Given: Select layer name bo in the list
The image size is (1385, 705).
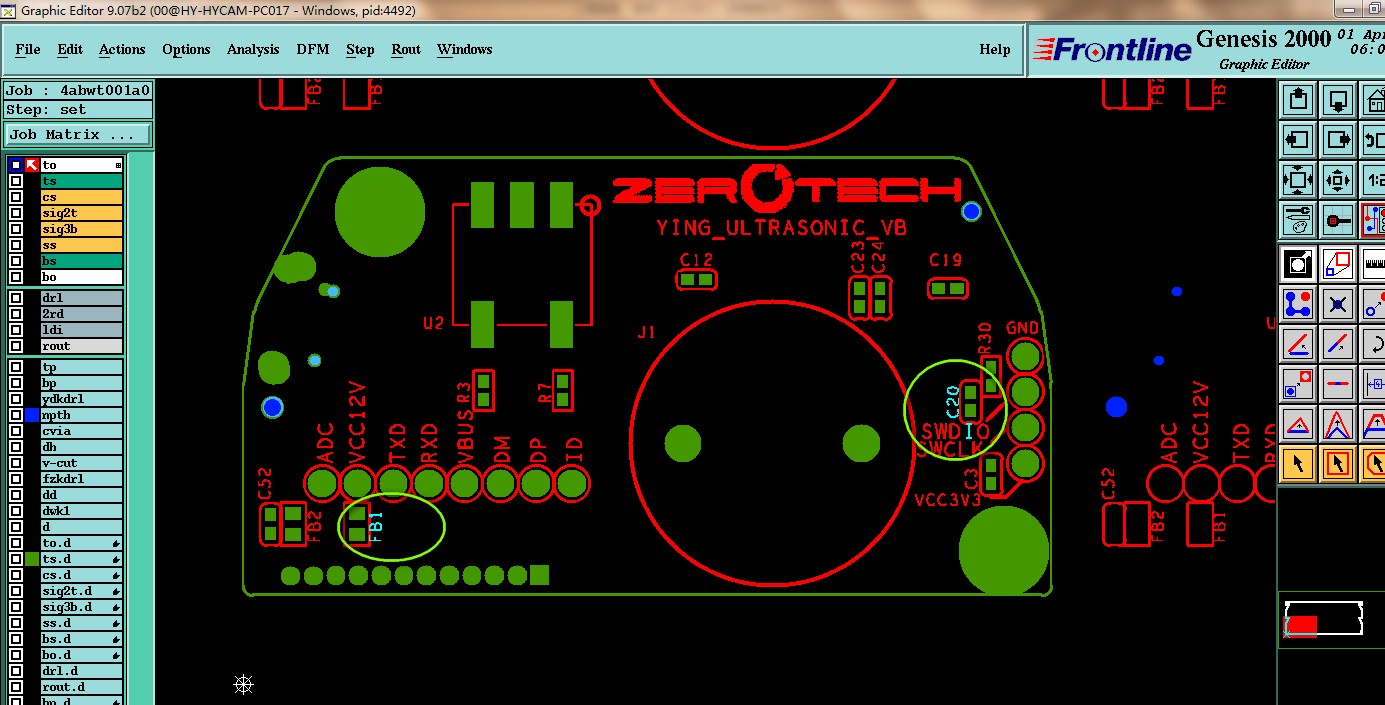Looking at the screenshot, I should coord(81,277).
